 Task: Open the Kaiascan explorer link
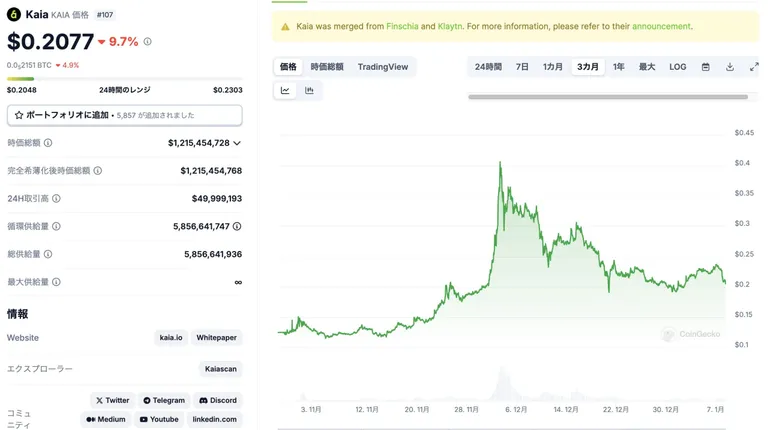point(220,369)
